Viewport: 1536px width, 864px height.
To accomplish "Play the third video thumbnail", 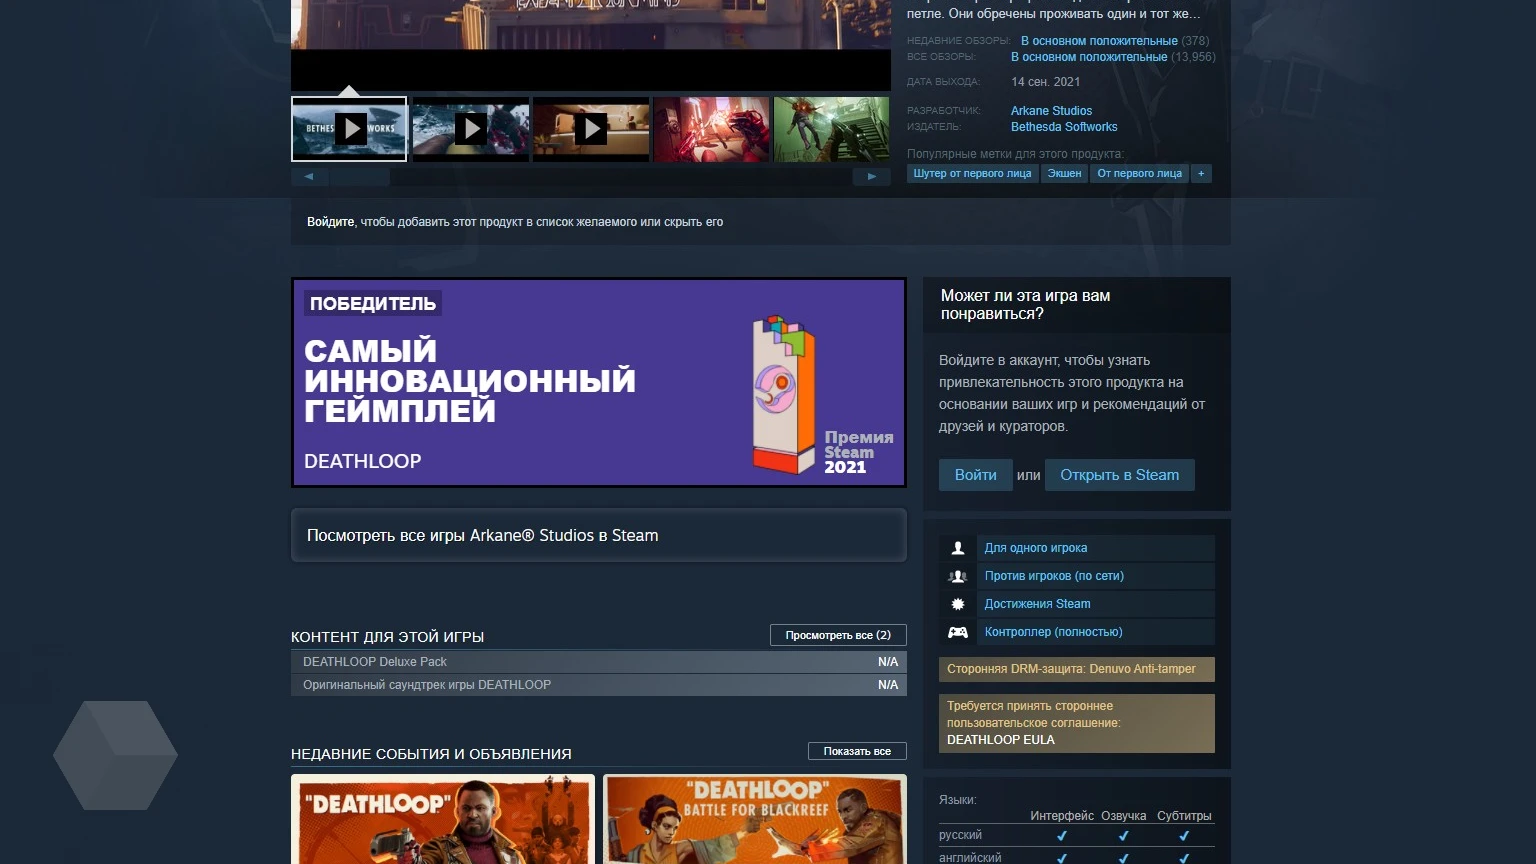I will point(591,129).
